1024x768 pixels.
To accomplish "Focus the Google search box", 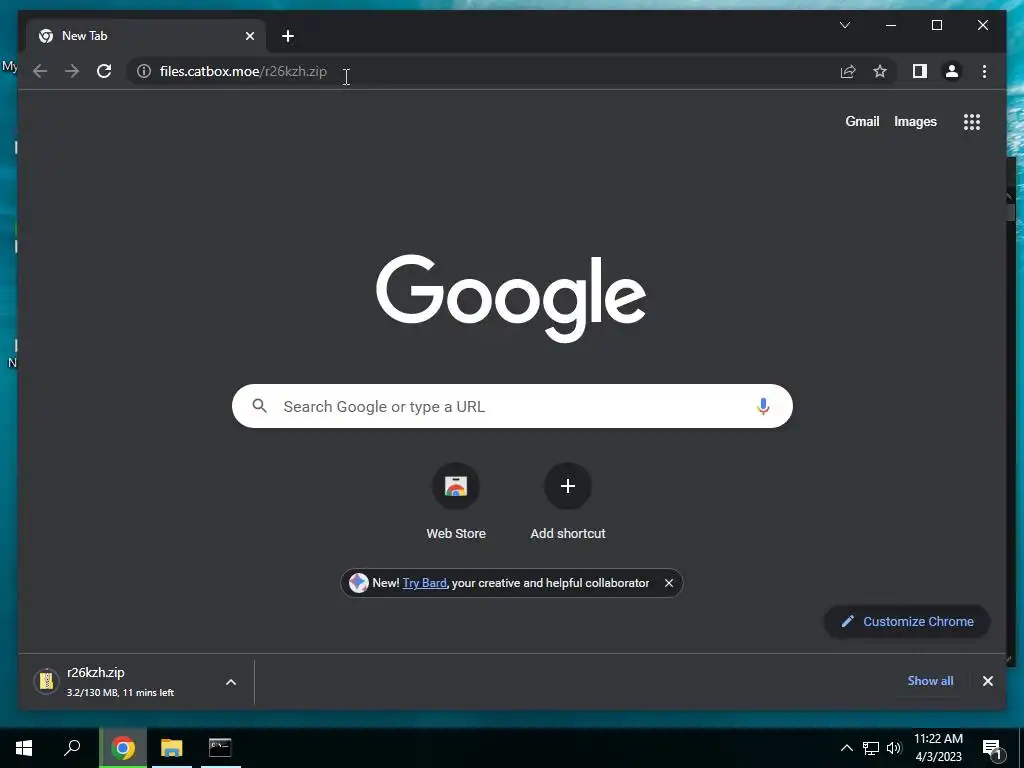I will tap(512, 406).
